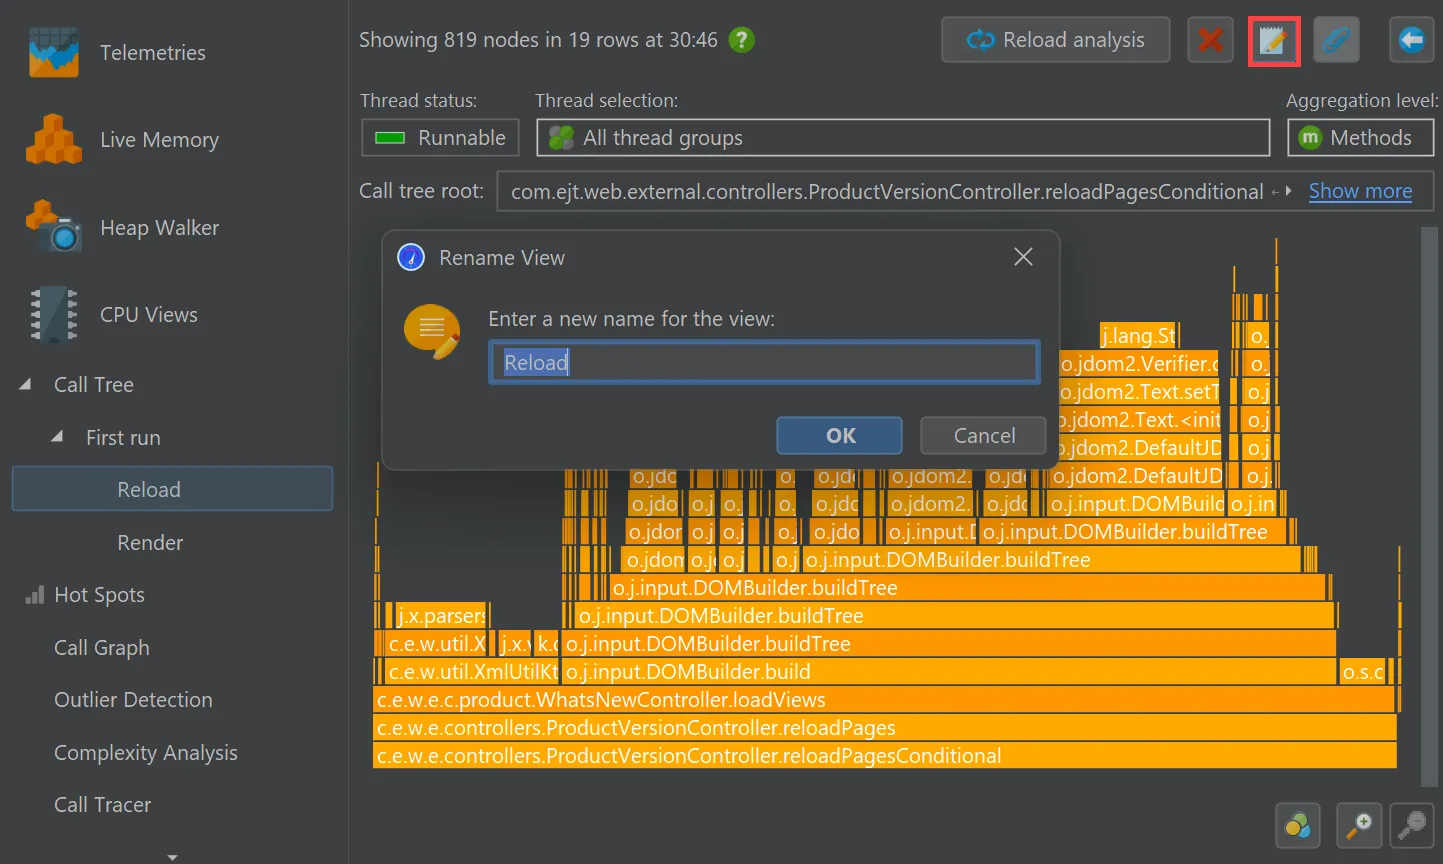Click WhatsNewController.loadViews flame bar
This screenshot has width=1443, height=864.
click(885, 700)
